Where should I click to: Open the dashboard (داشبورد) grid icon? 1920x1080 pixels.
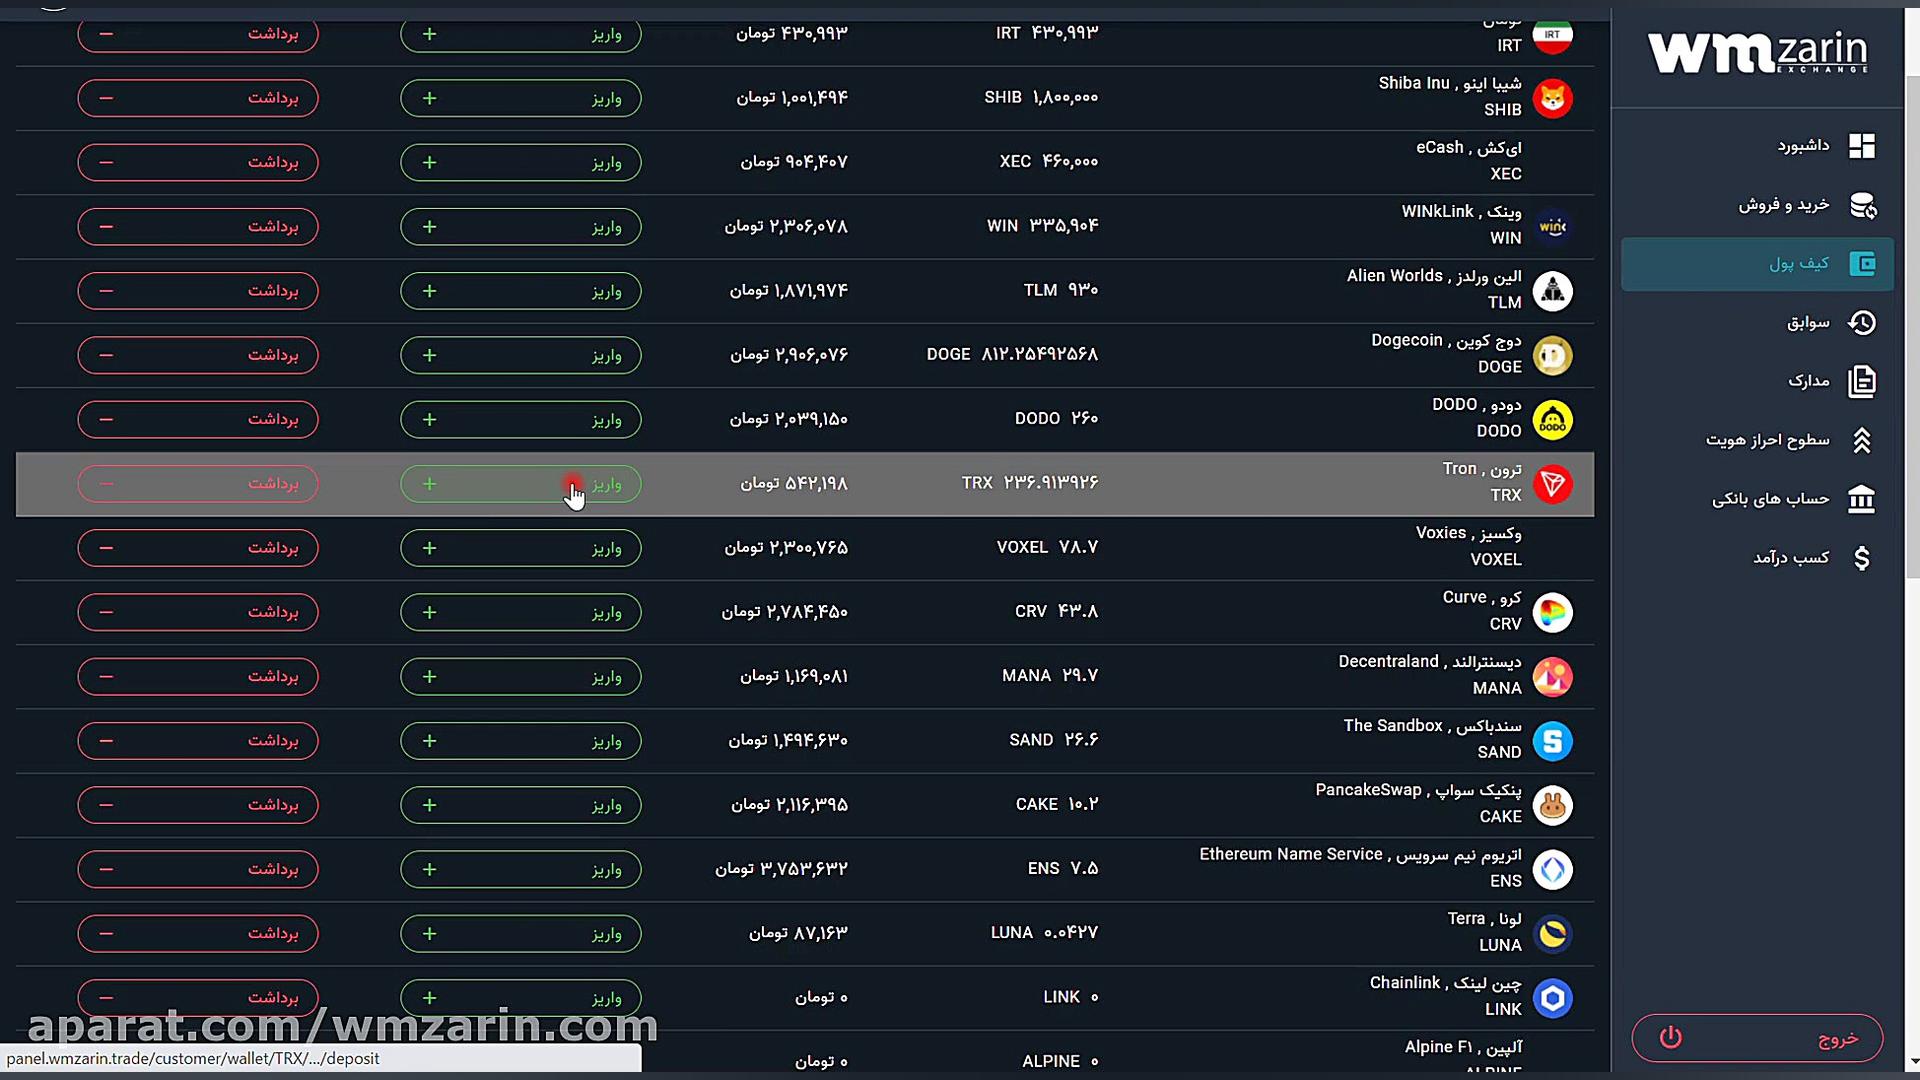1861,146
